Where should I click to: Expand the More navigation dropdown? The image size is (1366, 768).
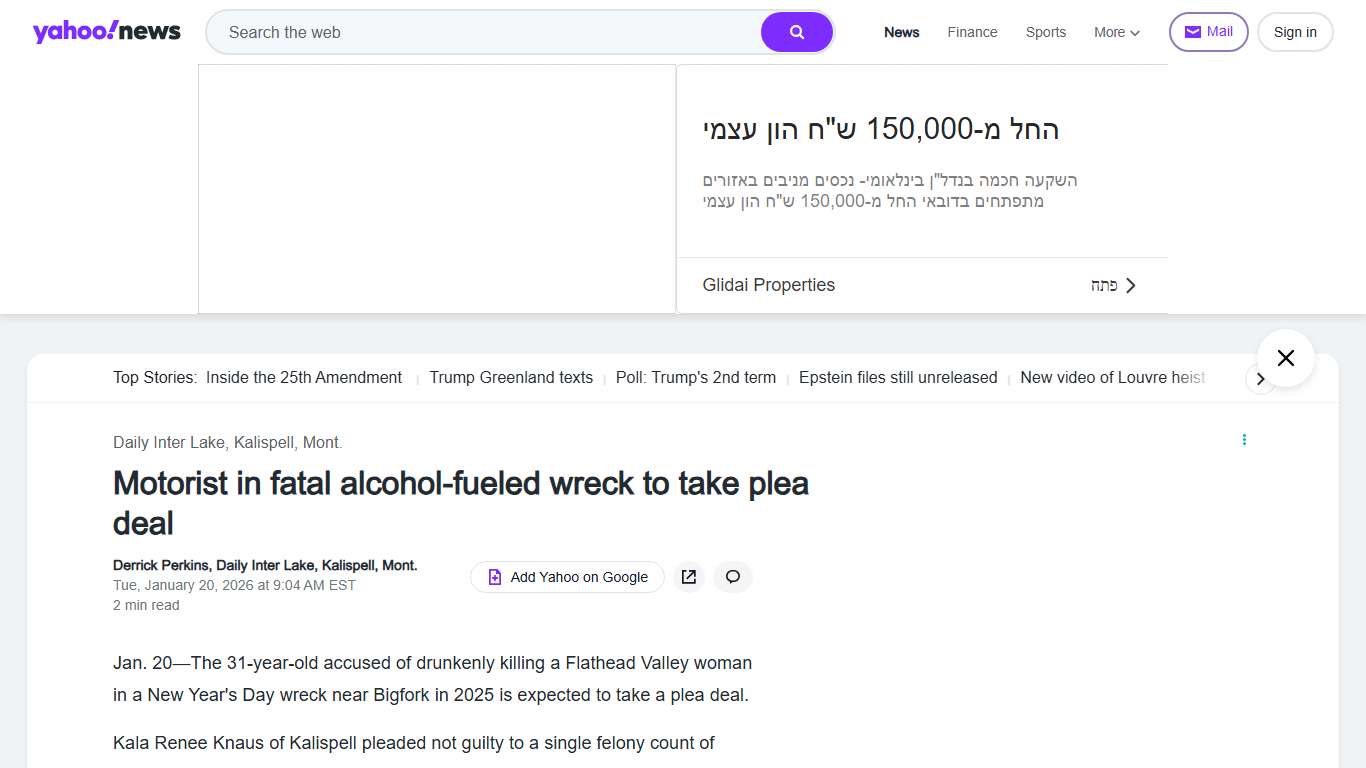1116,32
